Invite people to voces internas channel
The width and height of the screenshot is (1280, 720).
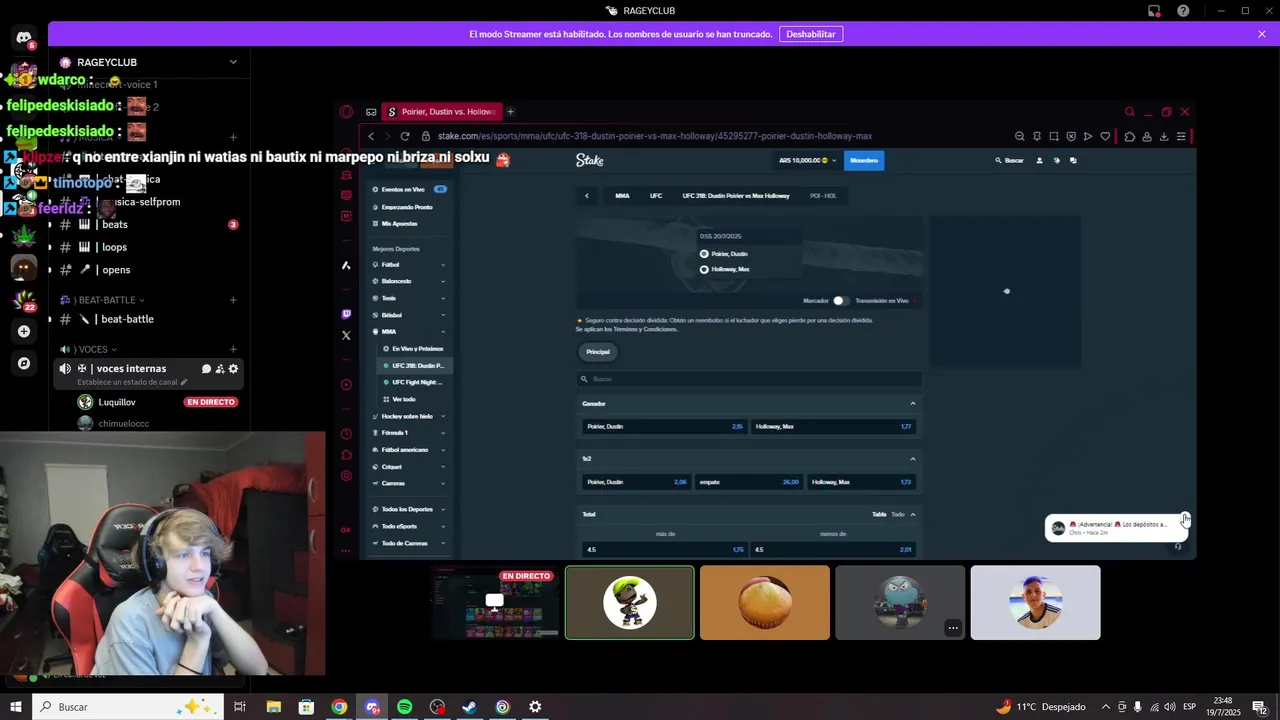[220, 369]
